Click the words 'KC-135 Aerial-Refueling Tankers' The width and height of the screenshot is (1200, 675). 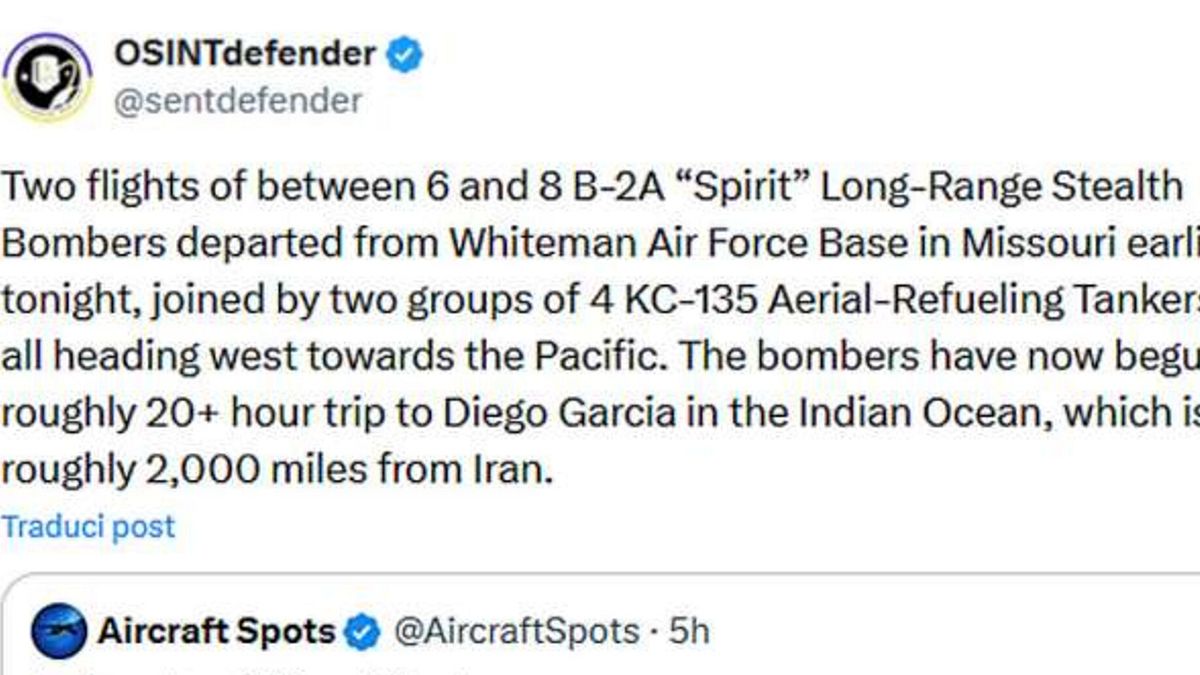906,300
